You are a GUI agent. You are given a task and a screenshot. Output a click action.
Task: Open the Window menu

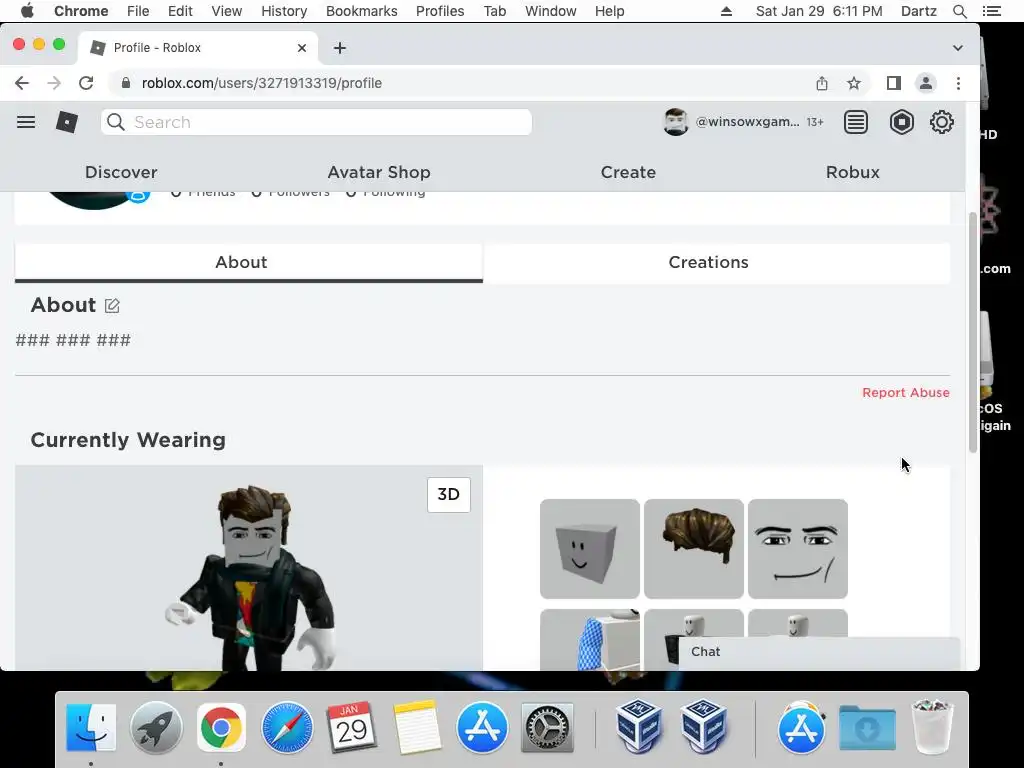[x=551, y=11]
